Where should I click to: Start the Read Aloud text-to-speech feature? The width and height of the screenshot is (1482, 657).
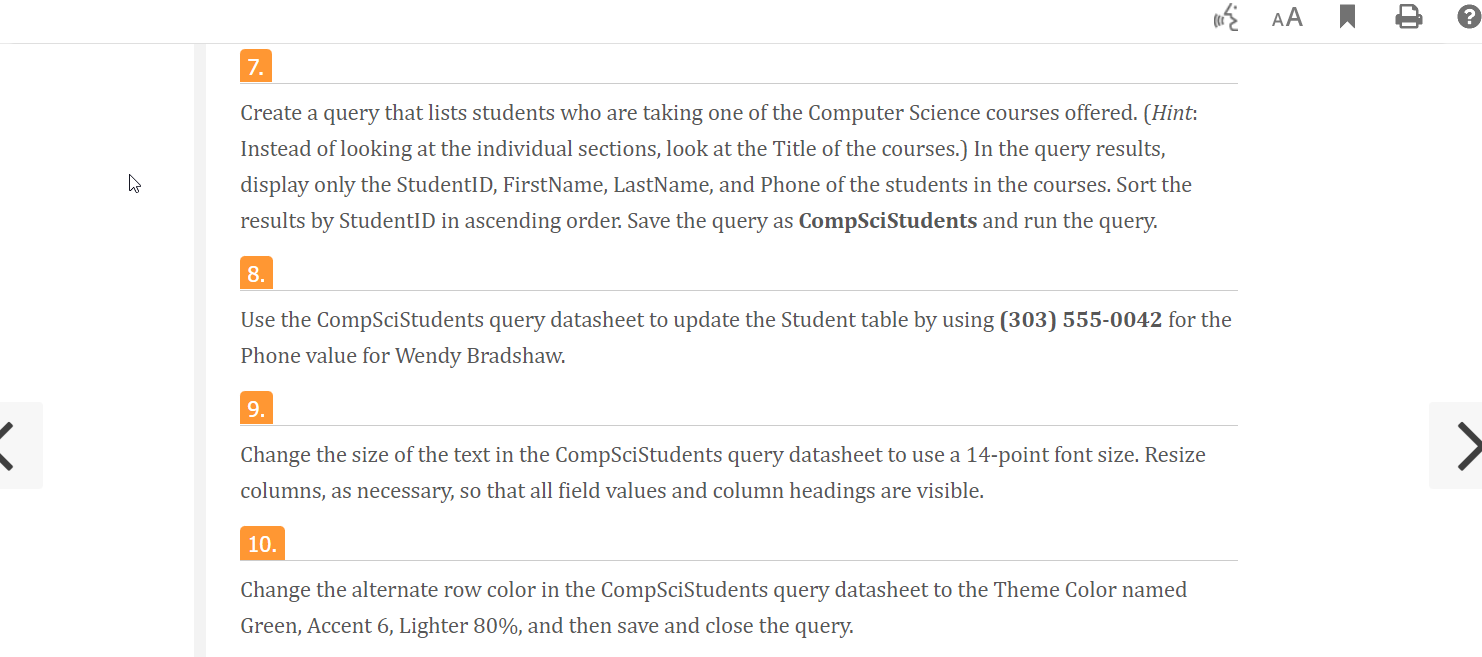click(x=1226, y=18)
